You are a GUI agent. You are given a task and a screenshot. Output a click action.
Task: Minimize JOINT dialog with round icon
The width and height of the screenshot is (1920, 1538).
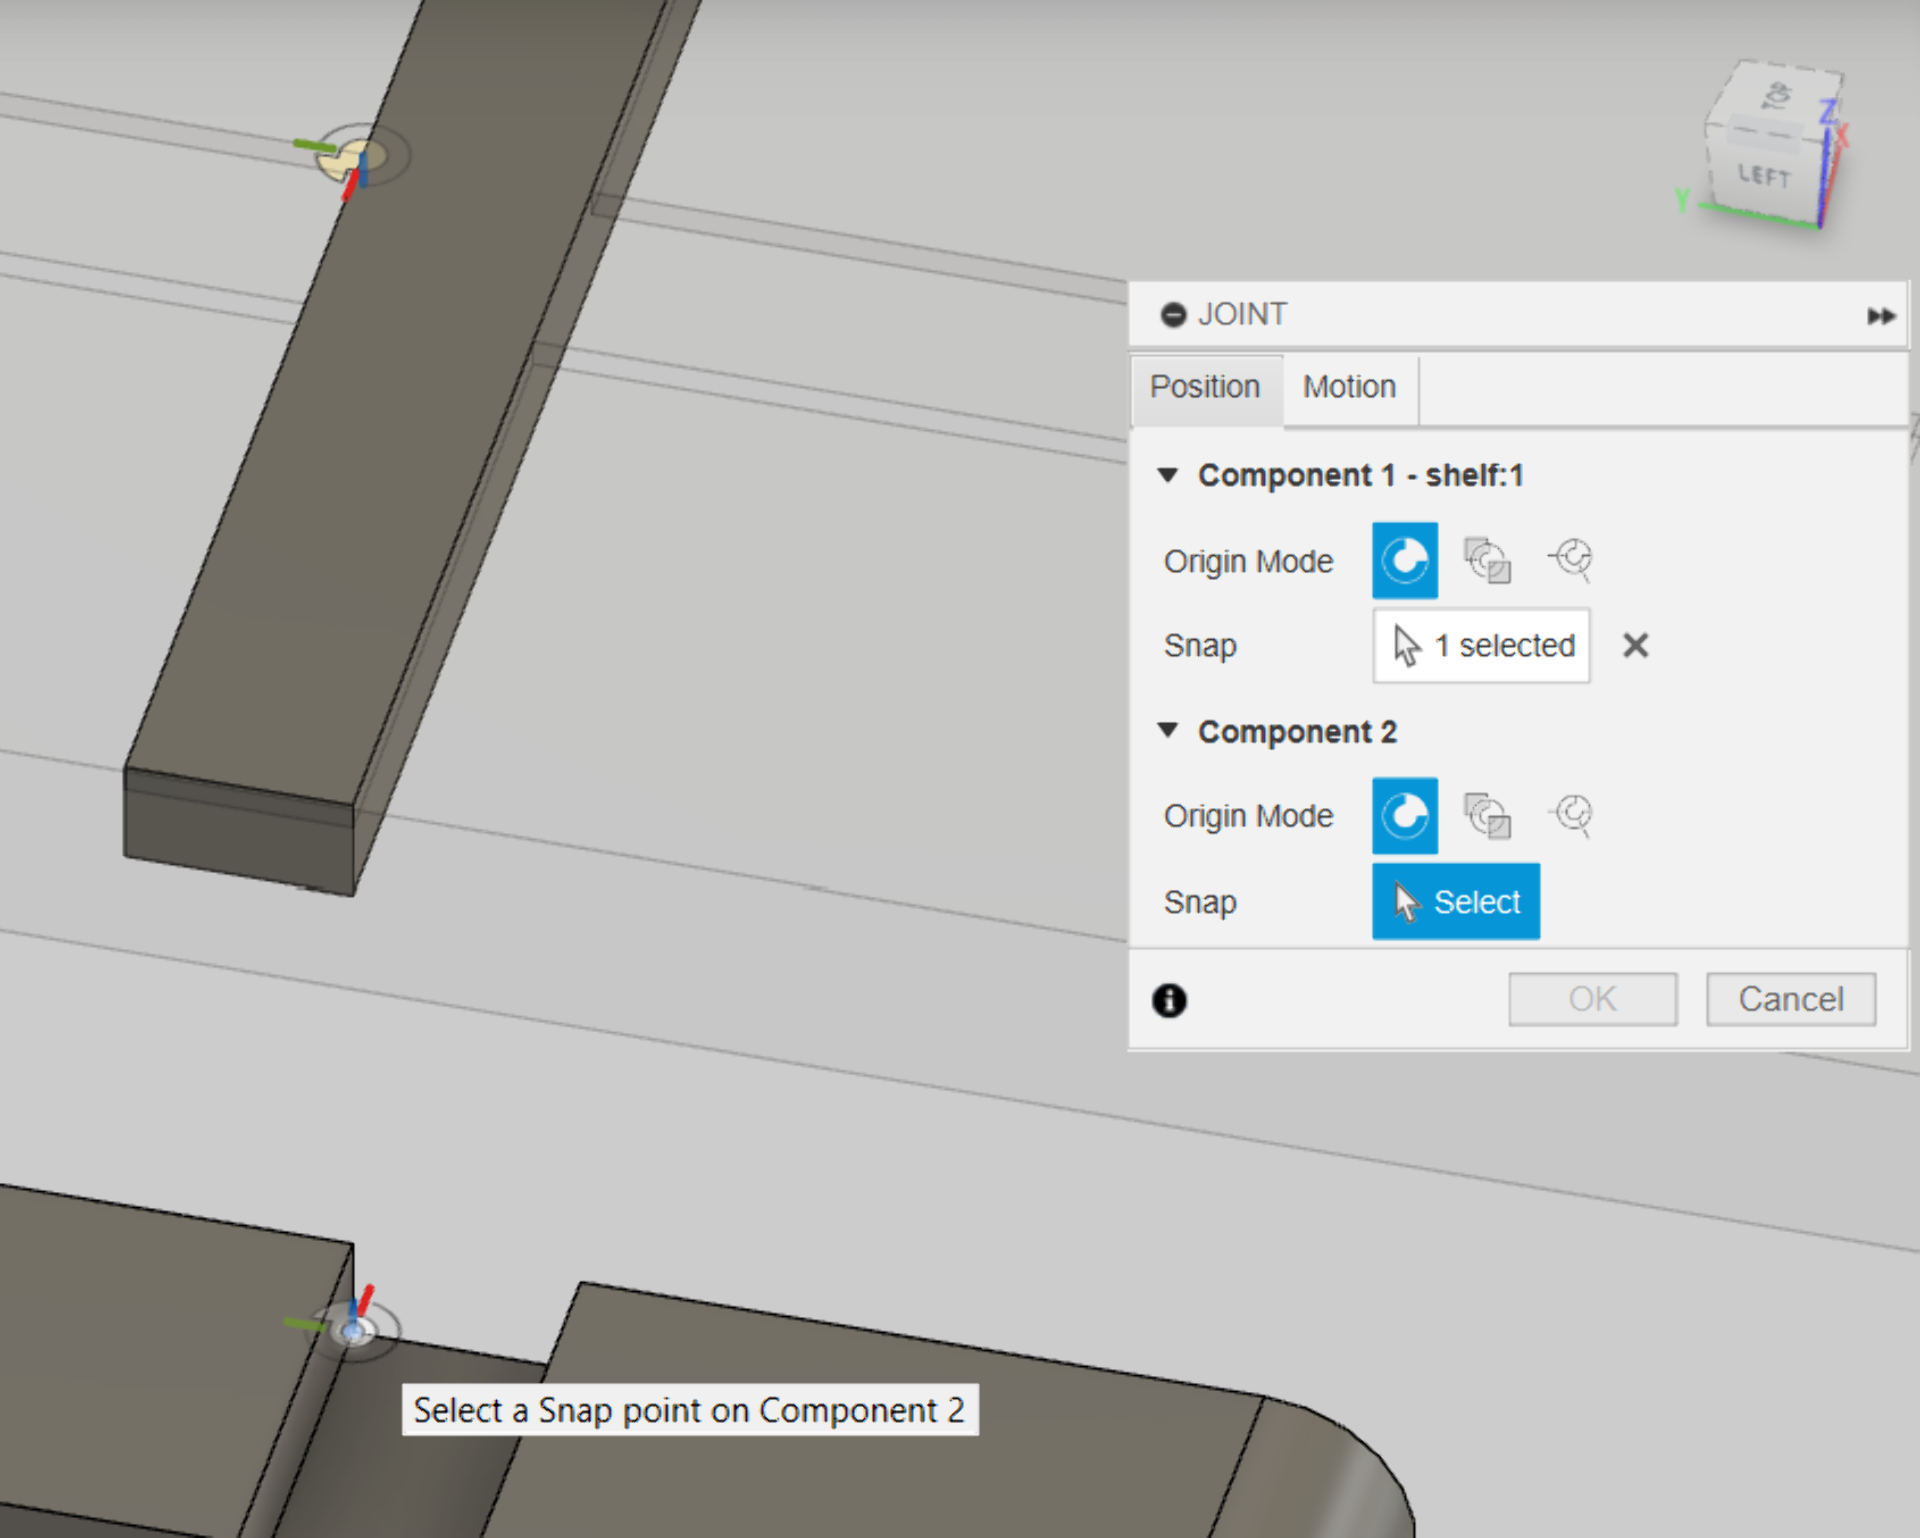1172,315
